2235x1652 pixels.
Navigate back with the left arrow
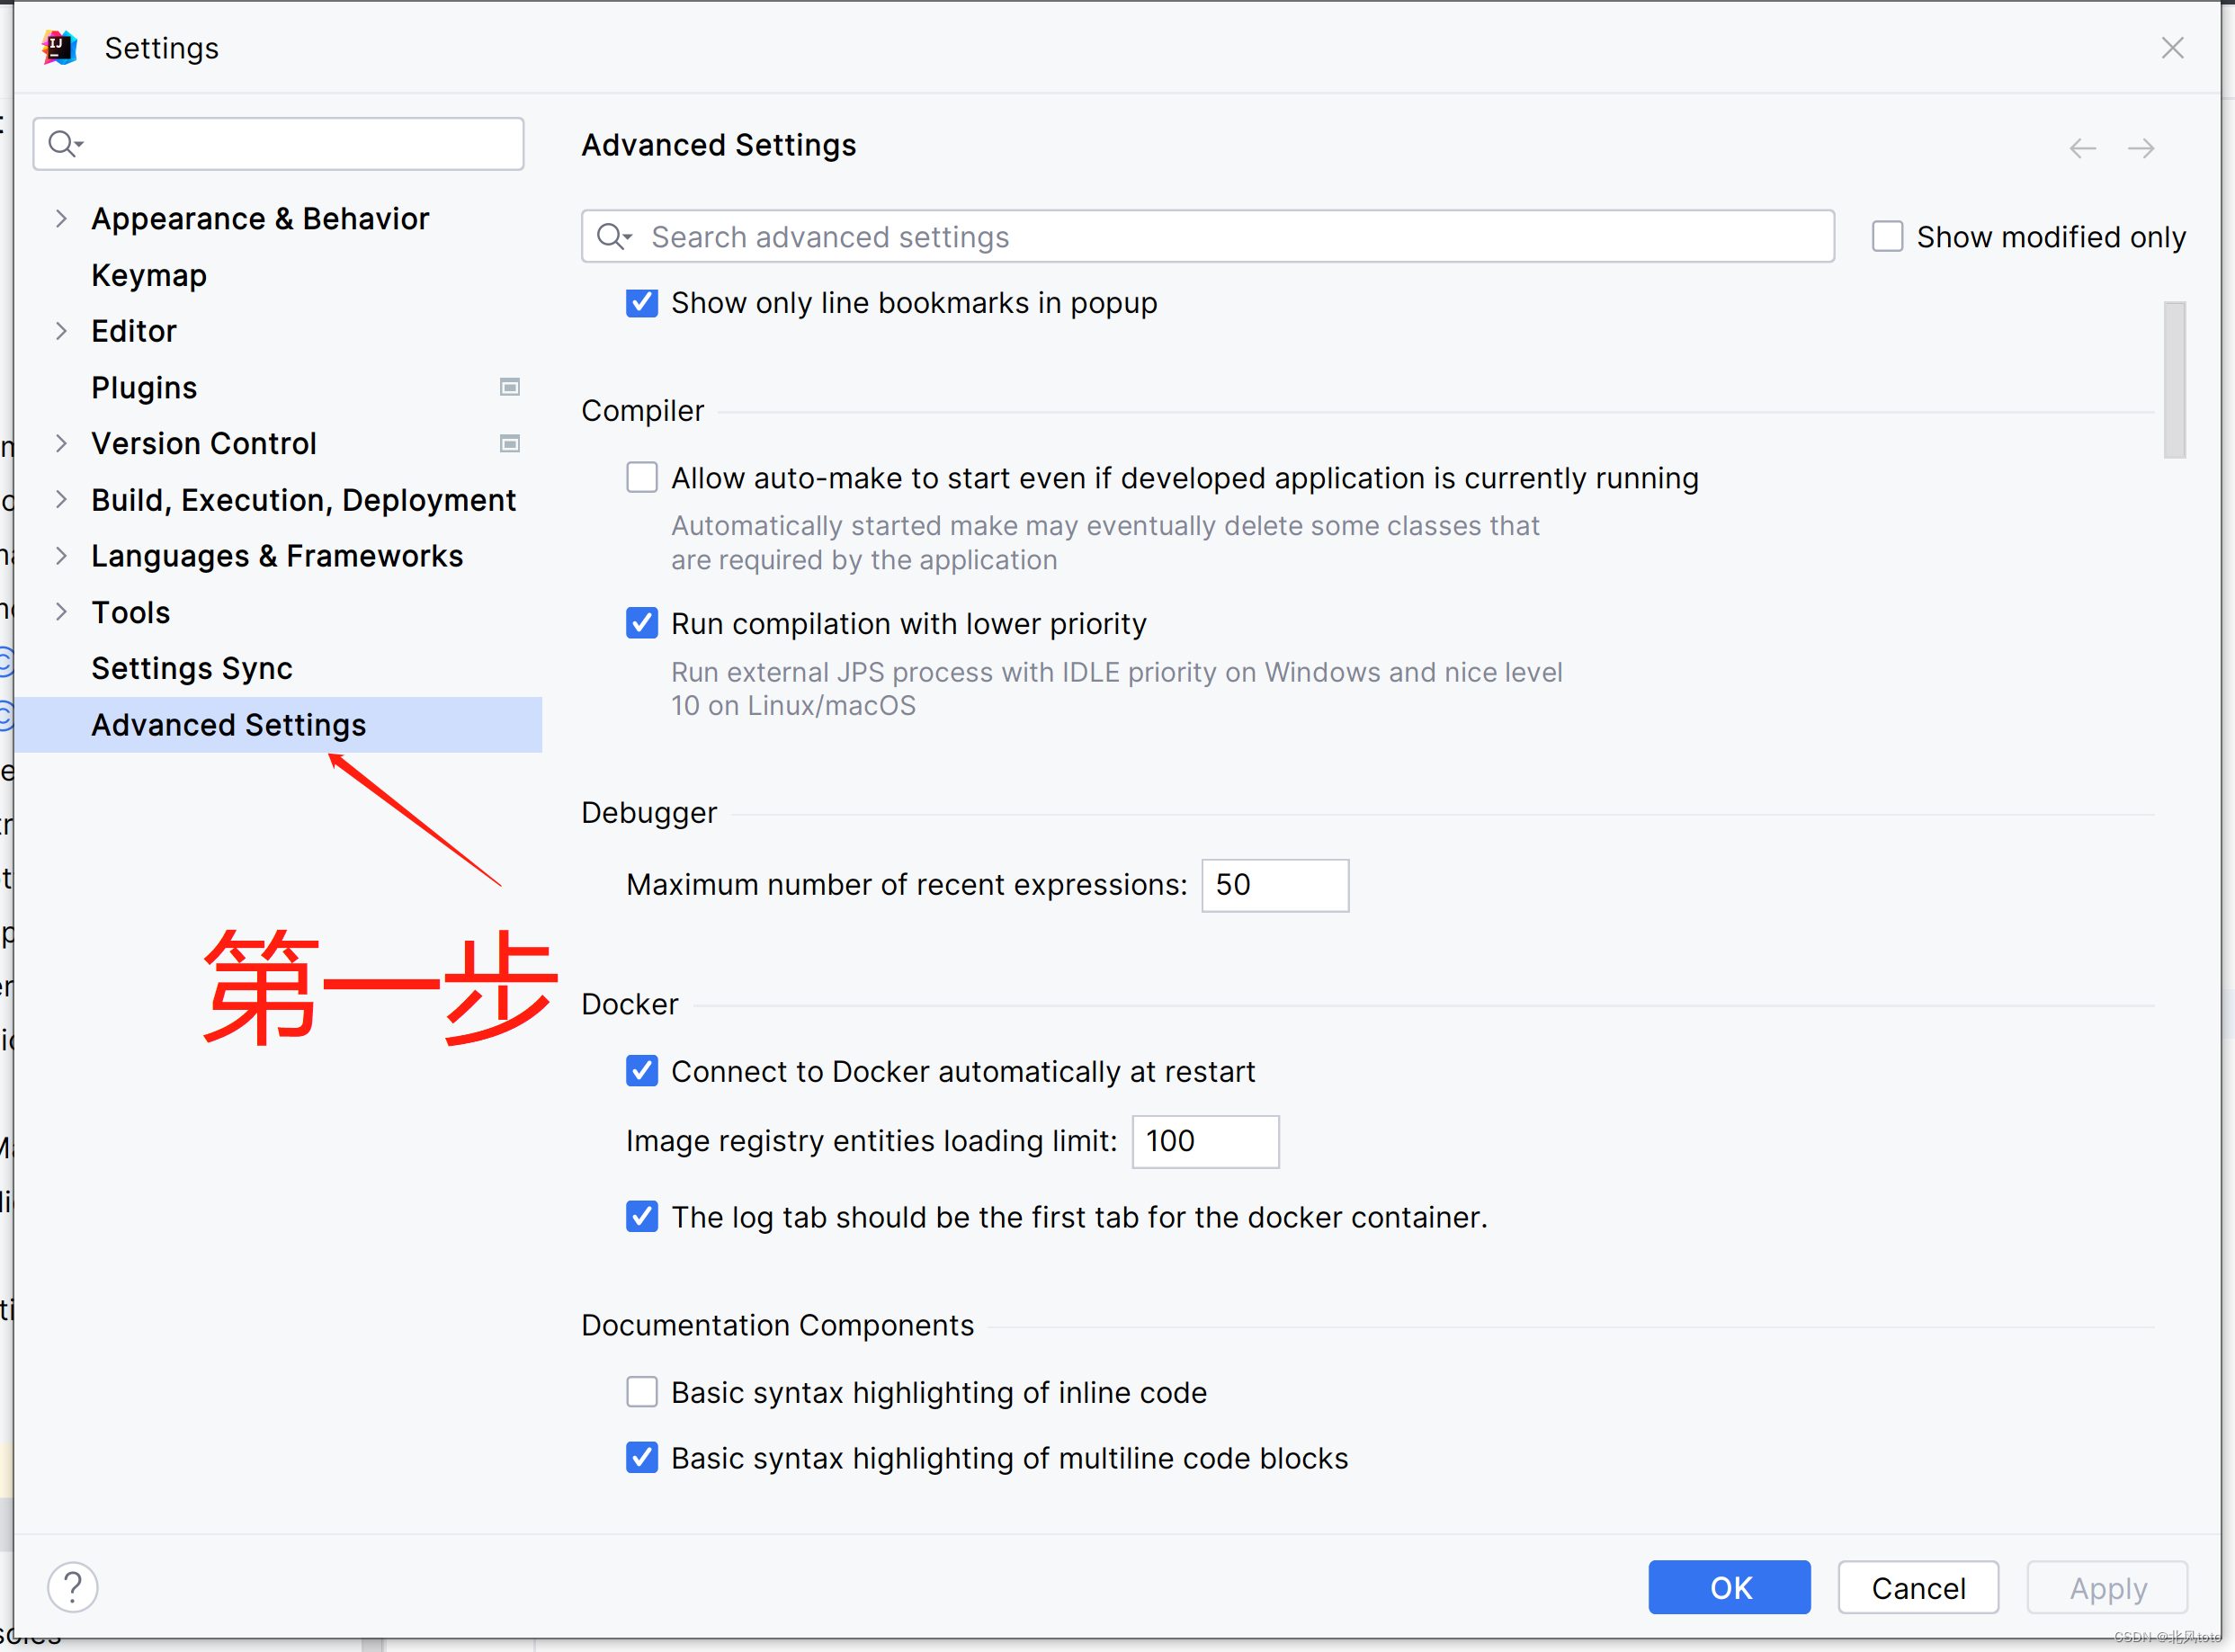coord(2083,148)
